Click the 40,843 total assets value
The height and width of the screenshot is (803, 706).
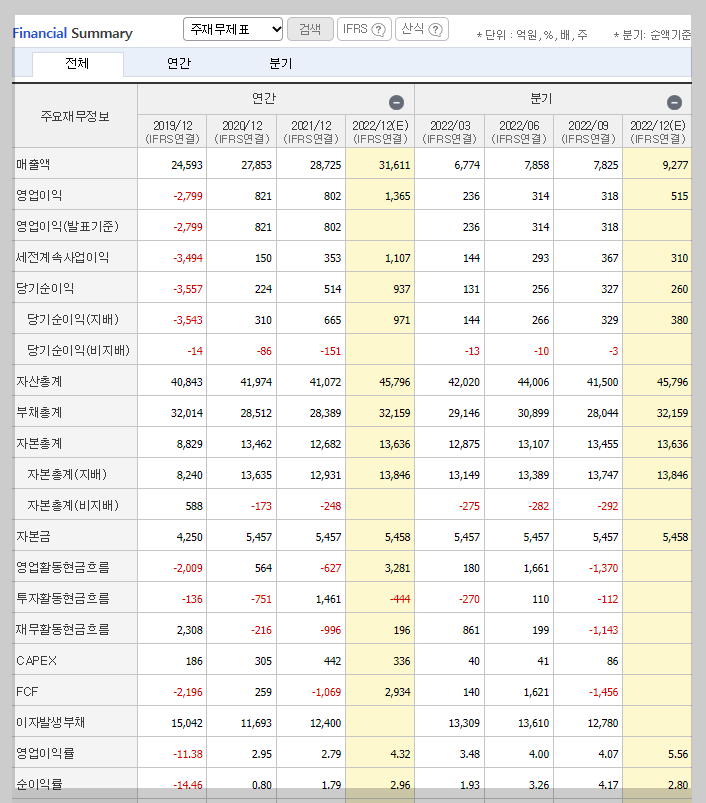tap(187, 382)
